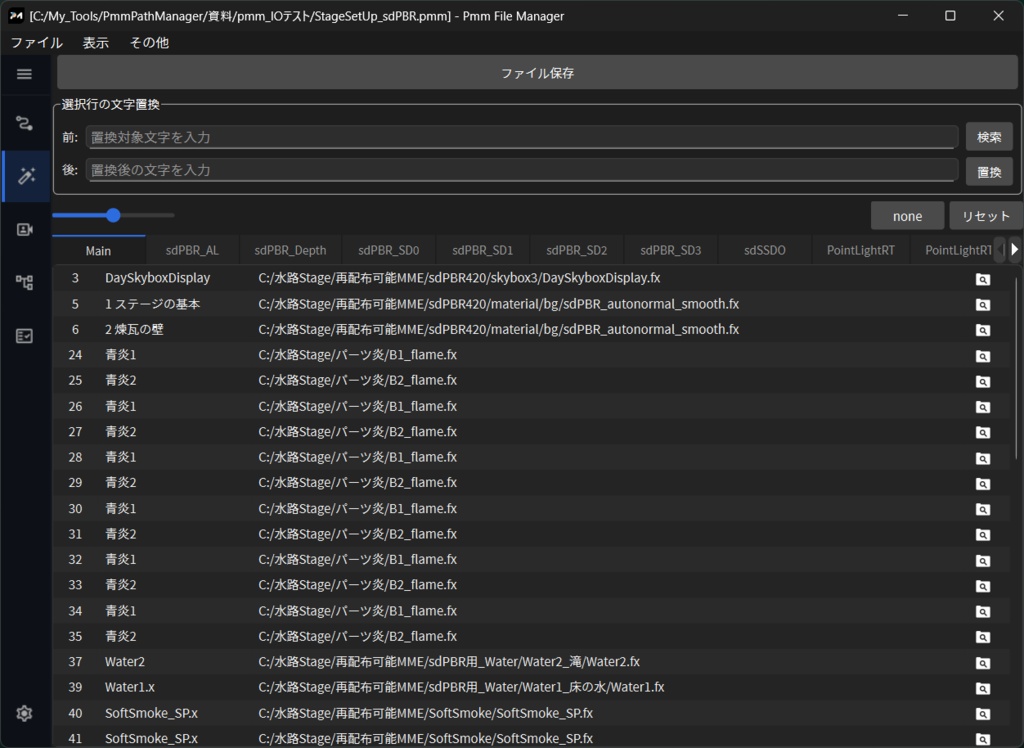The height and width of the screenshot is (748, 1024).
Task: Open the node graph panel icon
Action: coord(24,282)
